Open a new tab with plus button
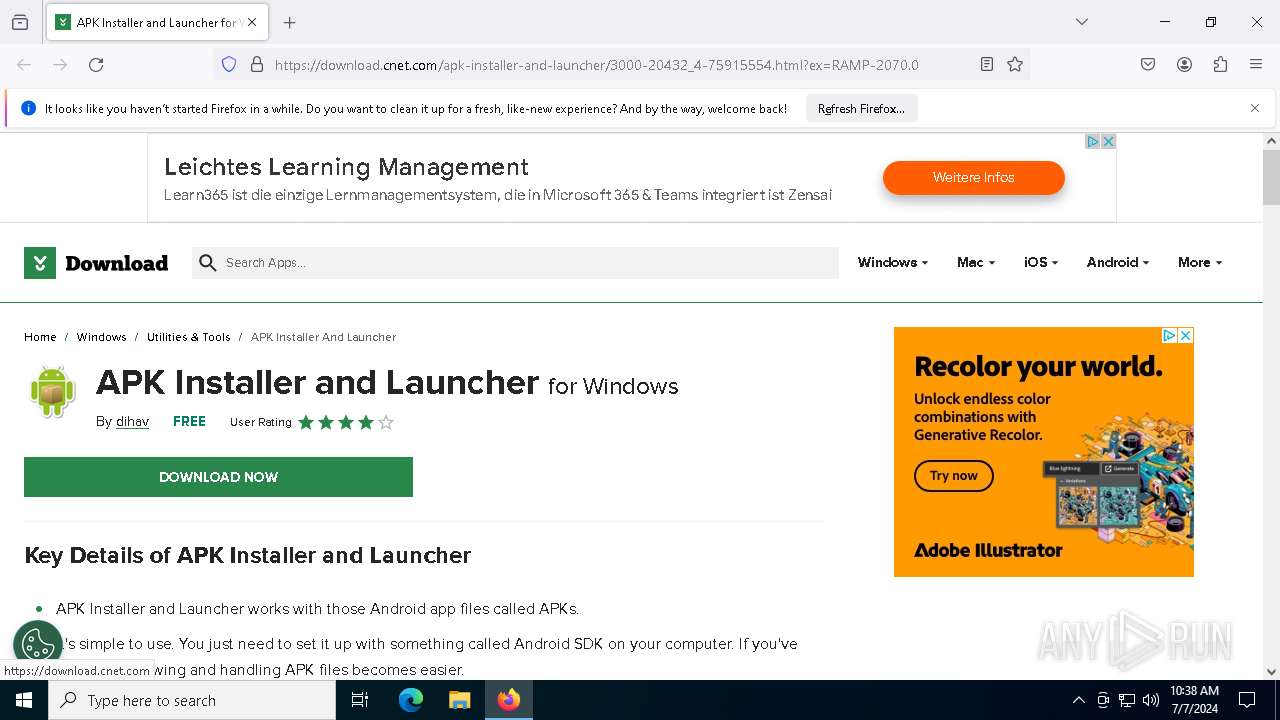The image size is (1280, 720). click(x=290, y=22)
